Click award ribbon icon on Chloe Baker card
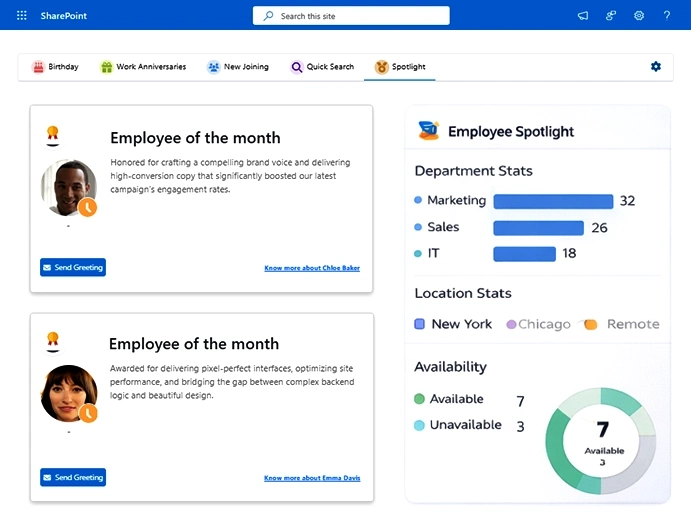 53,136
